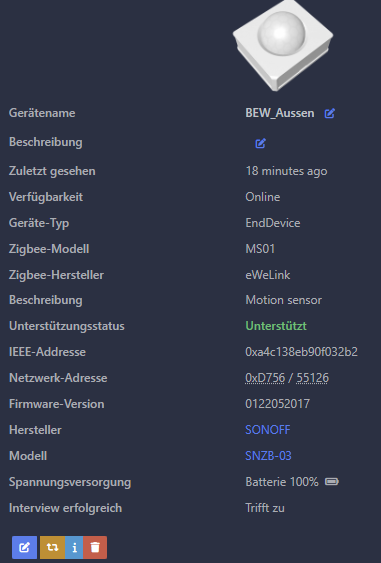
Task: Click the red trash delete device button
Action: 95,547
